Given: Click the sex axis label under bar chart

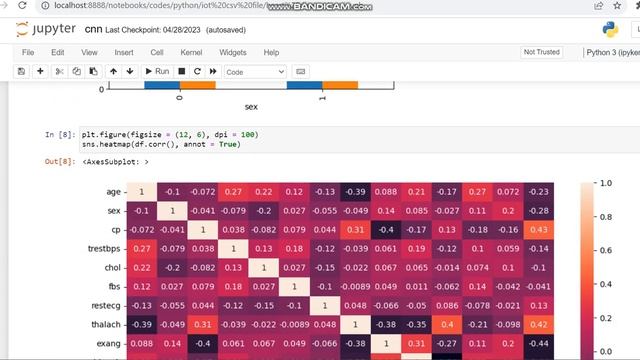Looking at the screenshot, I should [x=251, y=107].
